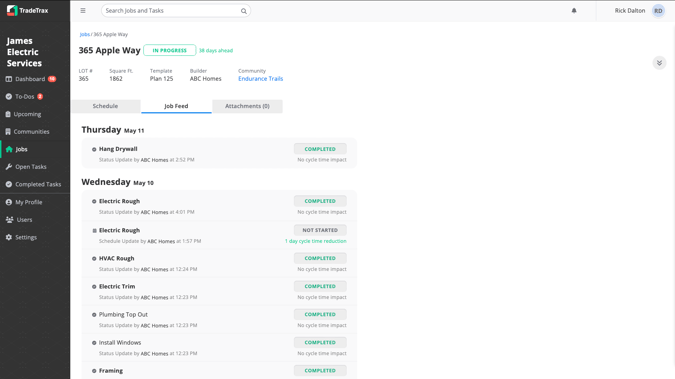675x379 pixels.
Task: Open Completed Tasks in the sidebar
Action: click(x=38, y=184)
